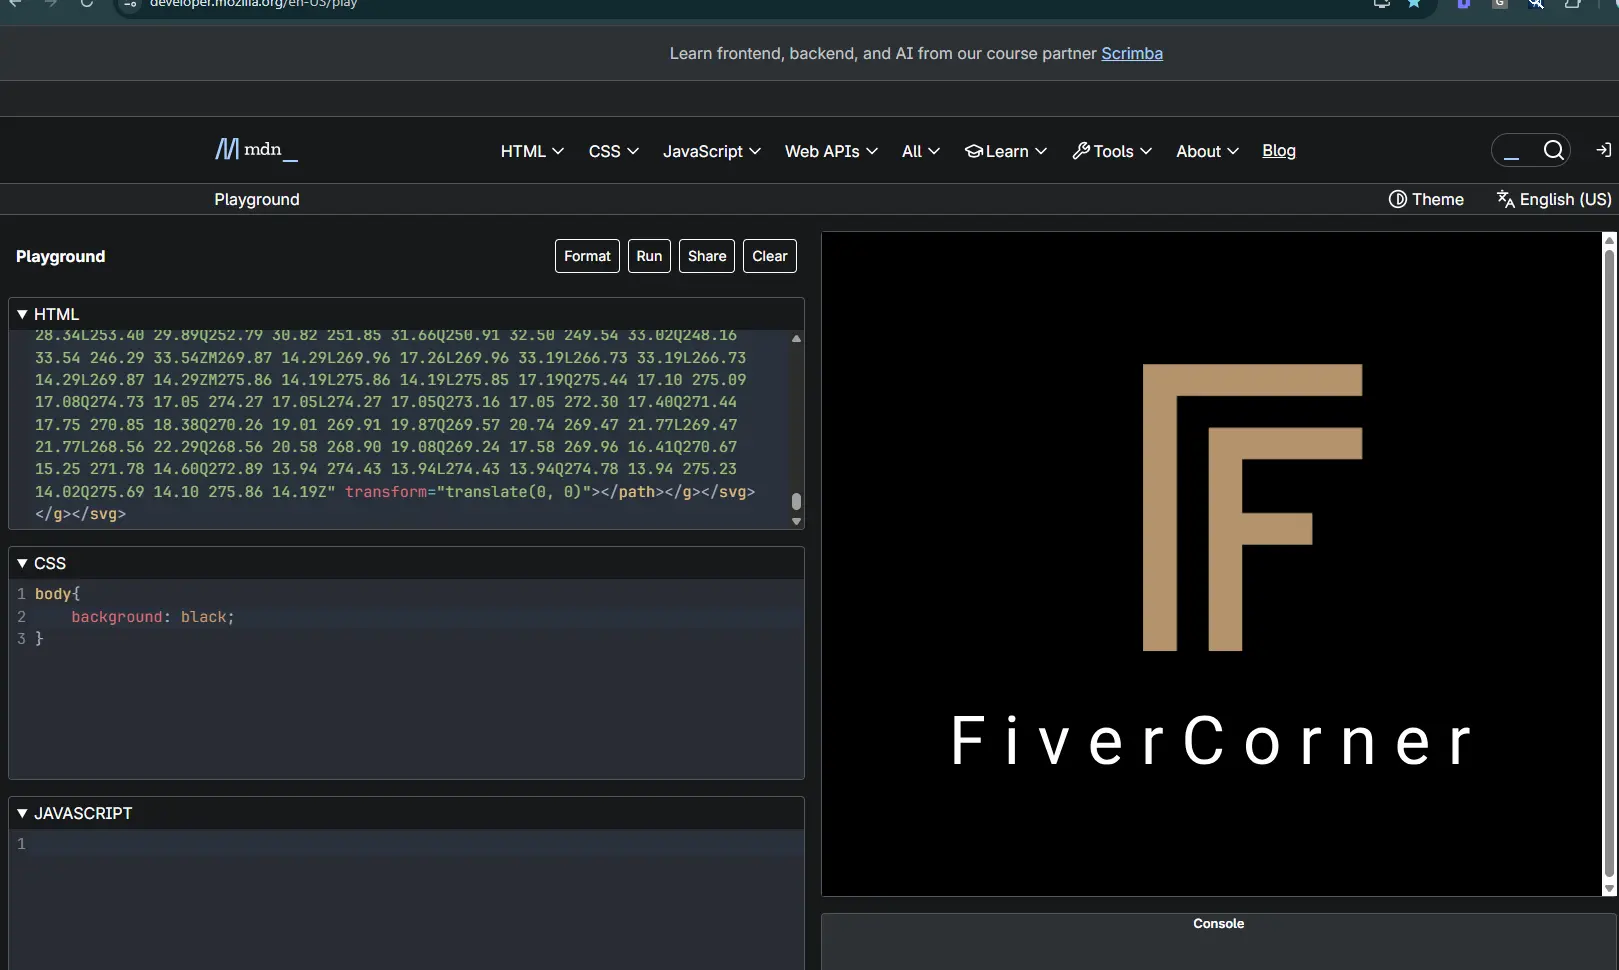
Task: Click the Playground heading above the editors
Action: coord(60,256)
